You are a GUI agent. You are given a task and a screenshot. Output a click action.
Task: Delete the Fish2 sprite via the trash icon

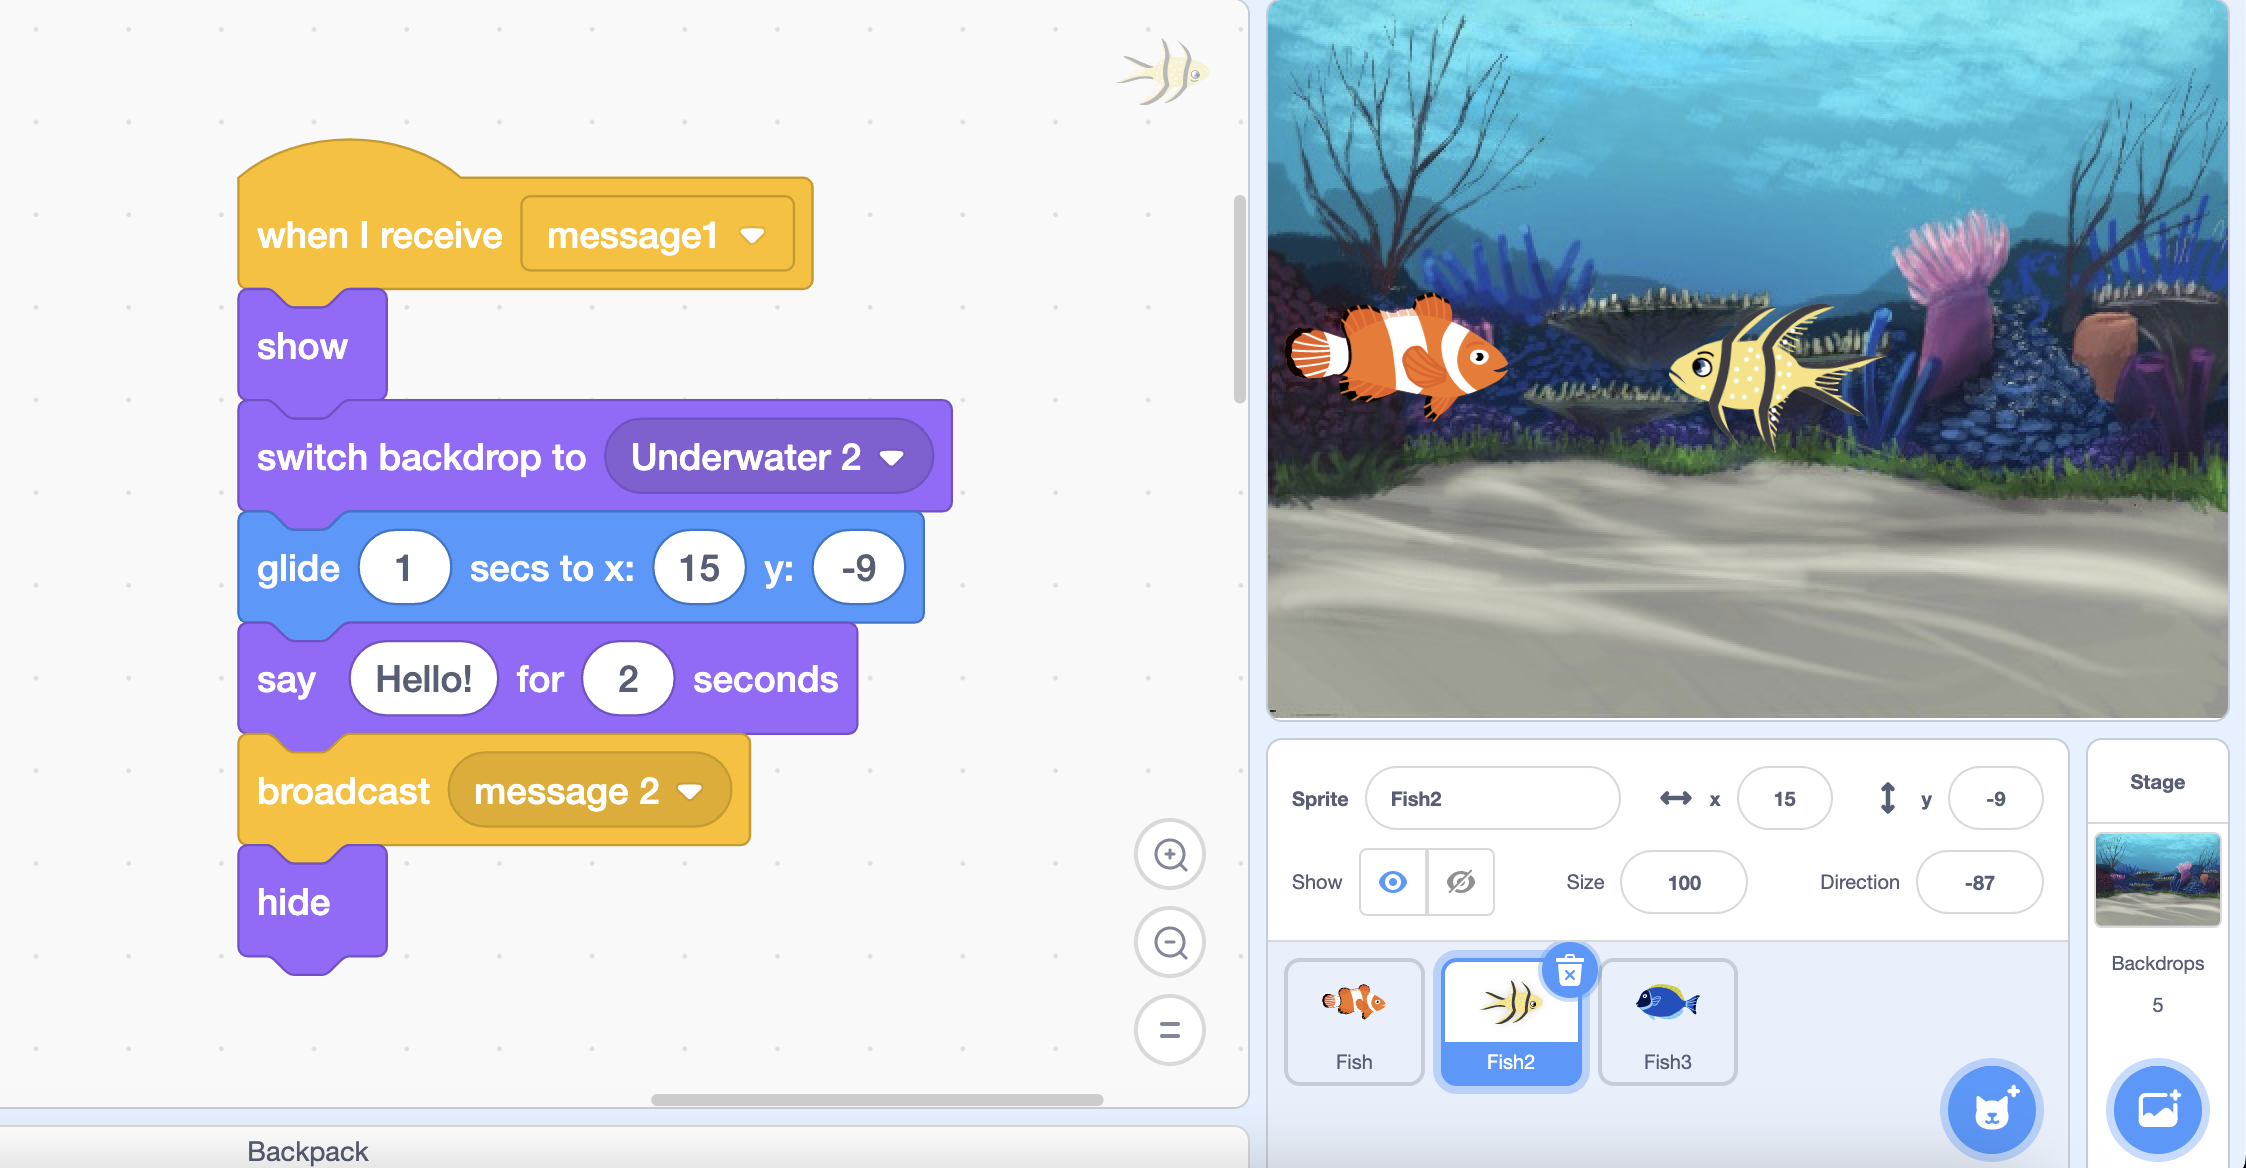pos(1570,971)
